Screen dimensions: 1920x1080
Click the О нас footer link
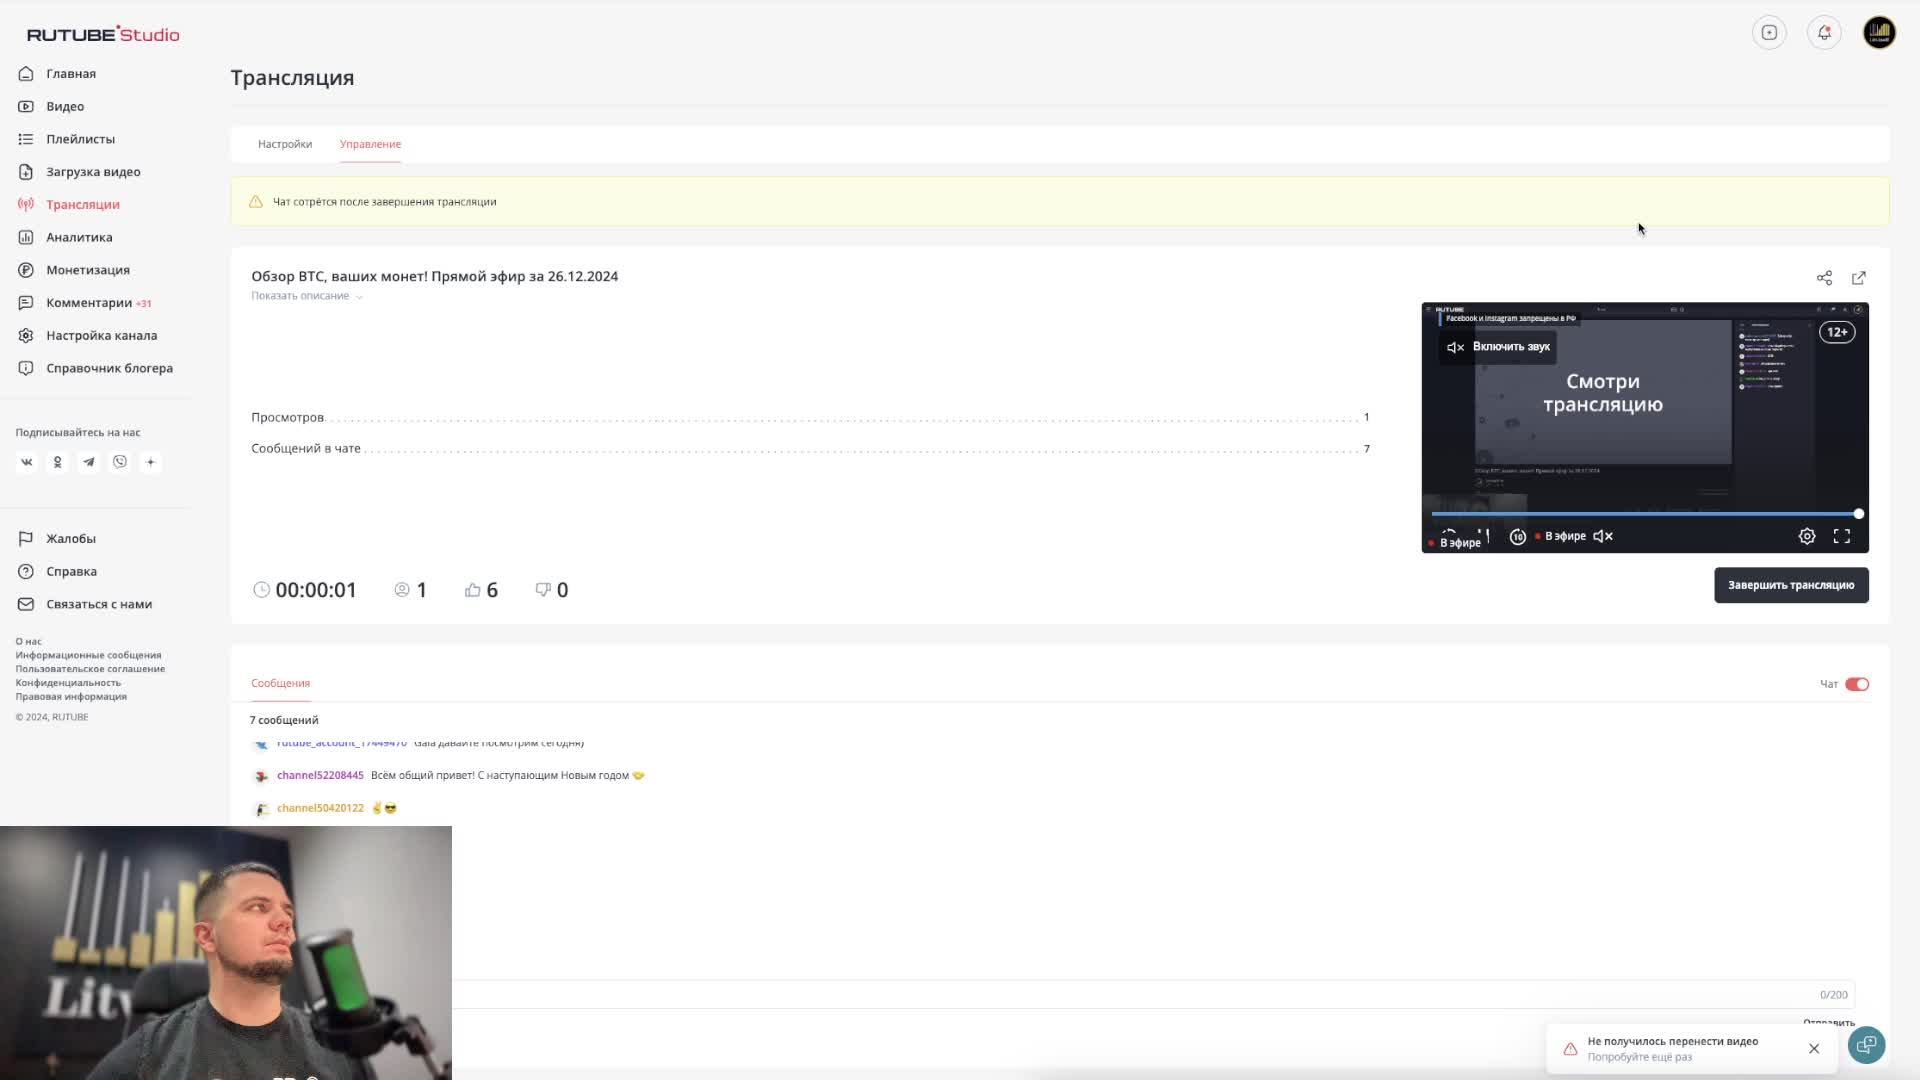pyautogui.click(x=28, y=641)
